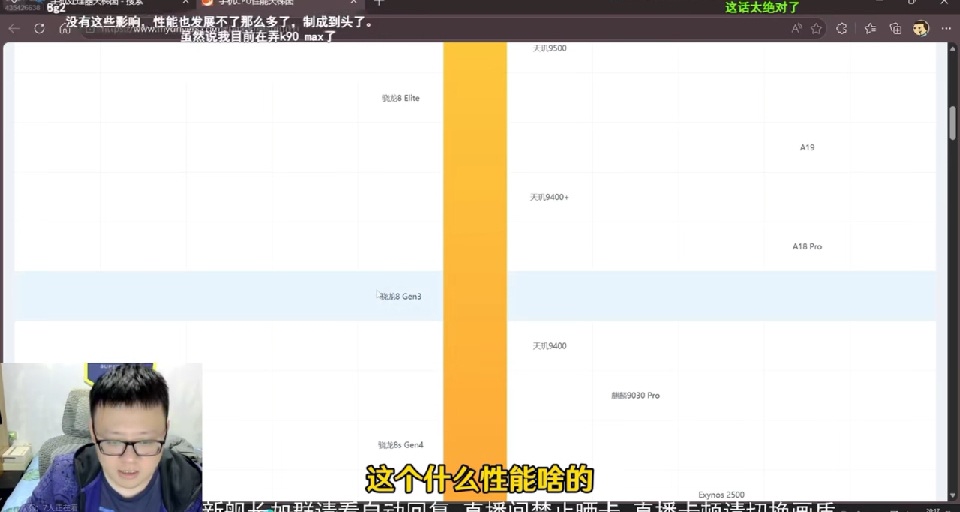Select the 麒麟9030 Pro chip label

(636, 396)
